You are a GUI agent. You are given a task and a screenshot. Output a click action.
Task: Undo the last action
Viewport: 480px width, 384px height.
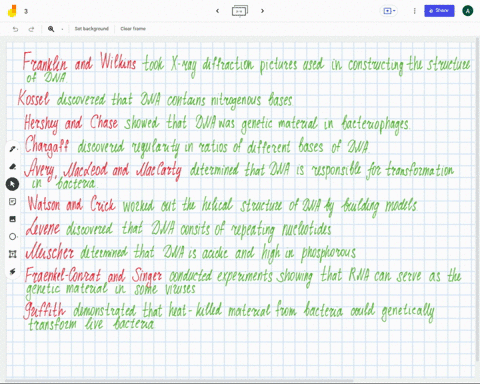[x=15, y=29]
